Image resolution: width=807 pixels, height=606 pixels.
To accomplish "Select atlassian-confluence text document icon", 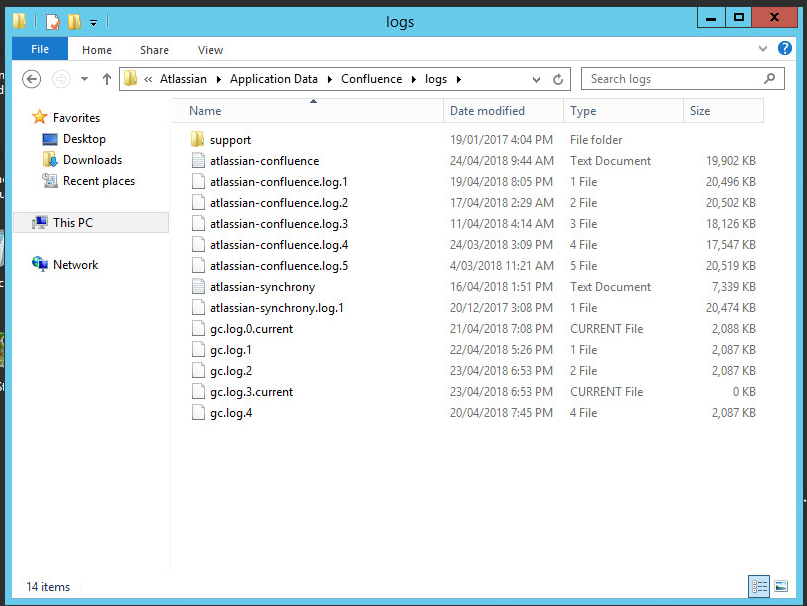I will (198, 161).
